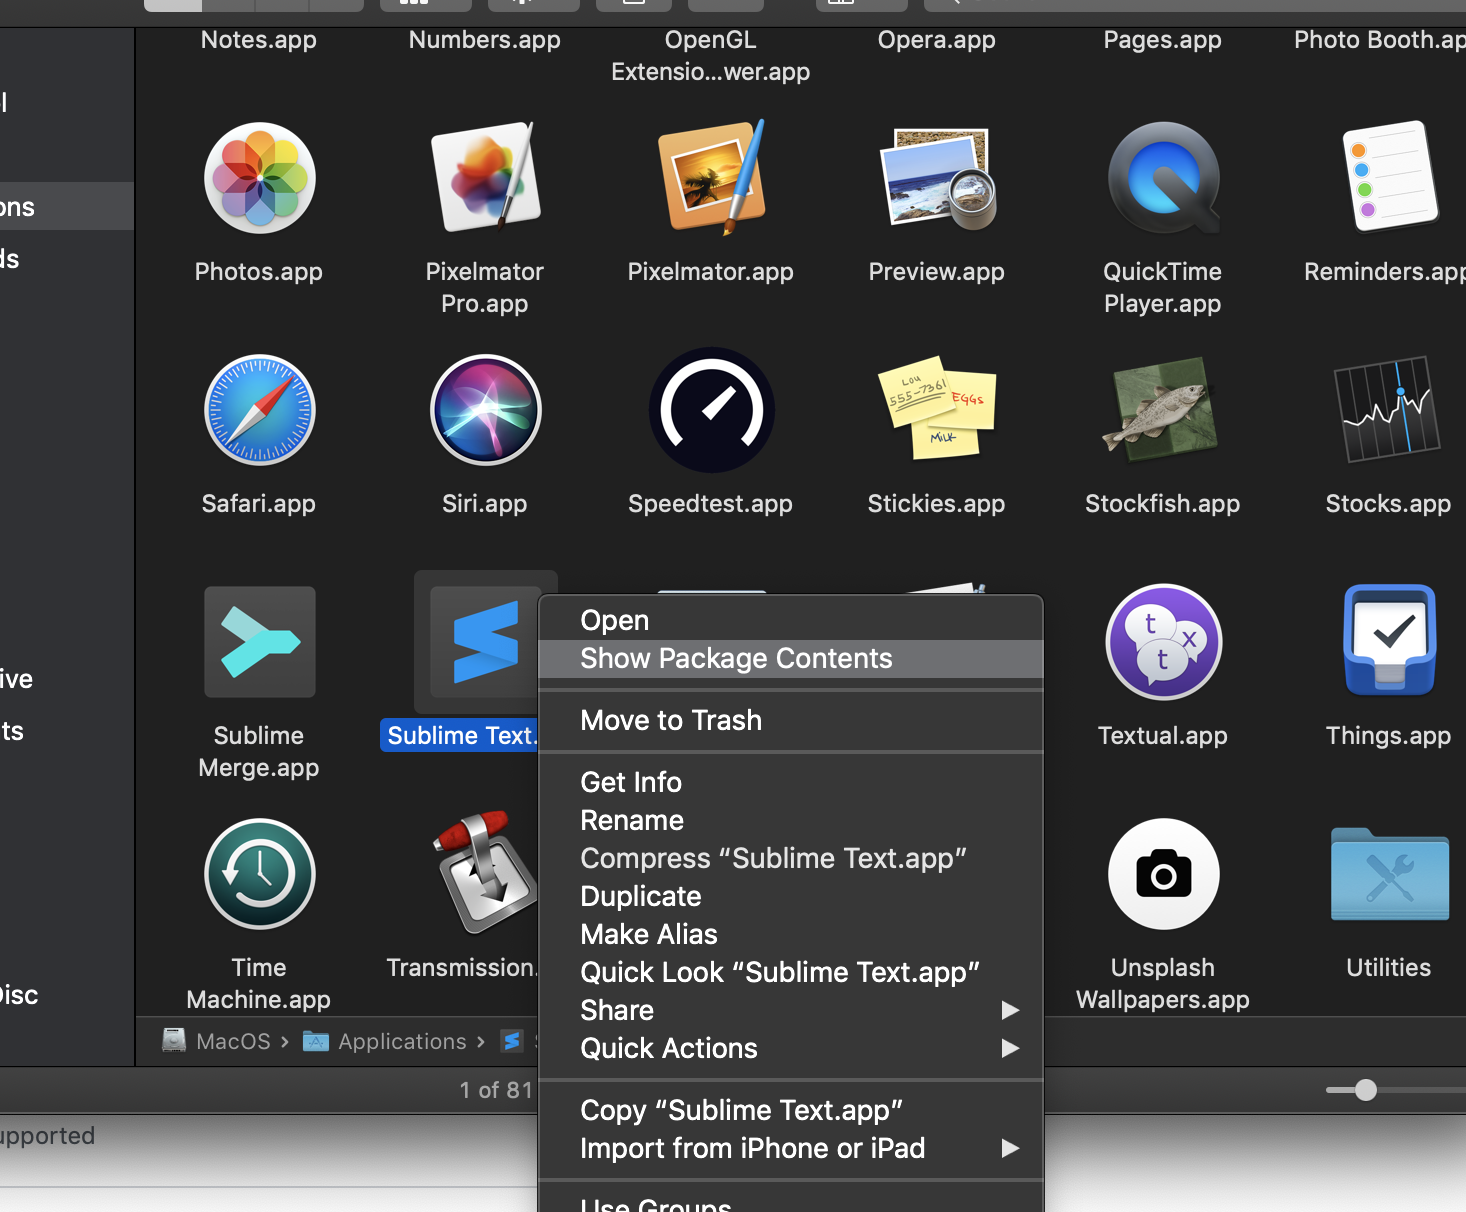Screen dimensions: 1466x1212
Task: Expand the Share submenu
Action: [x=791, y=1011]
